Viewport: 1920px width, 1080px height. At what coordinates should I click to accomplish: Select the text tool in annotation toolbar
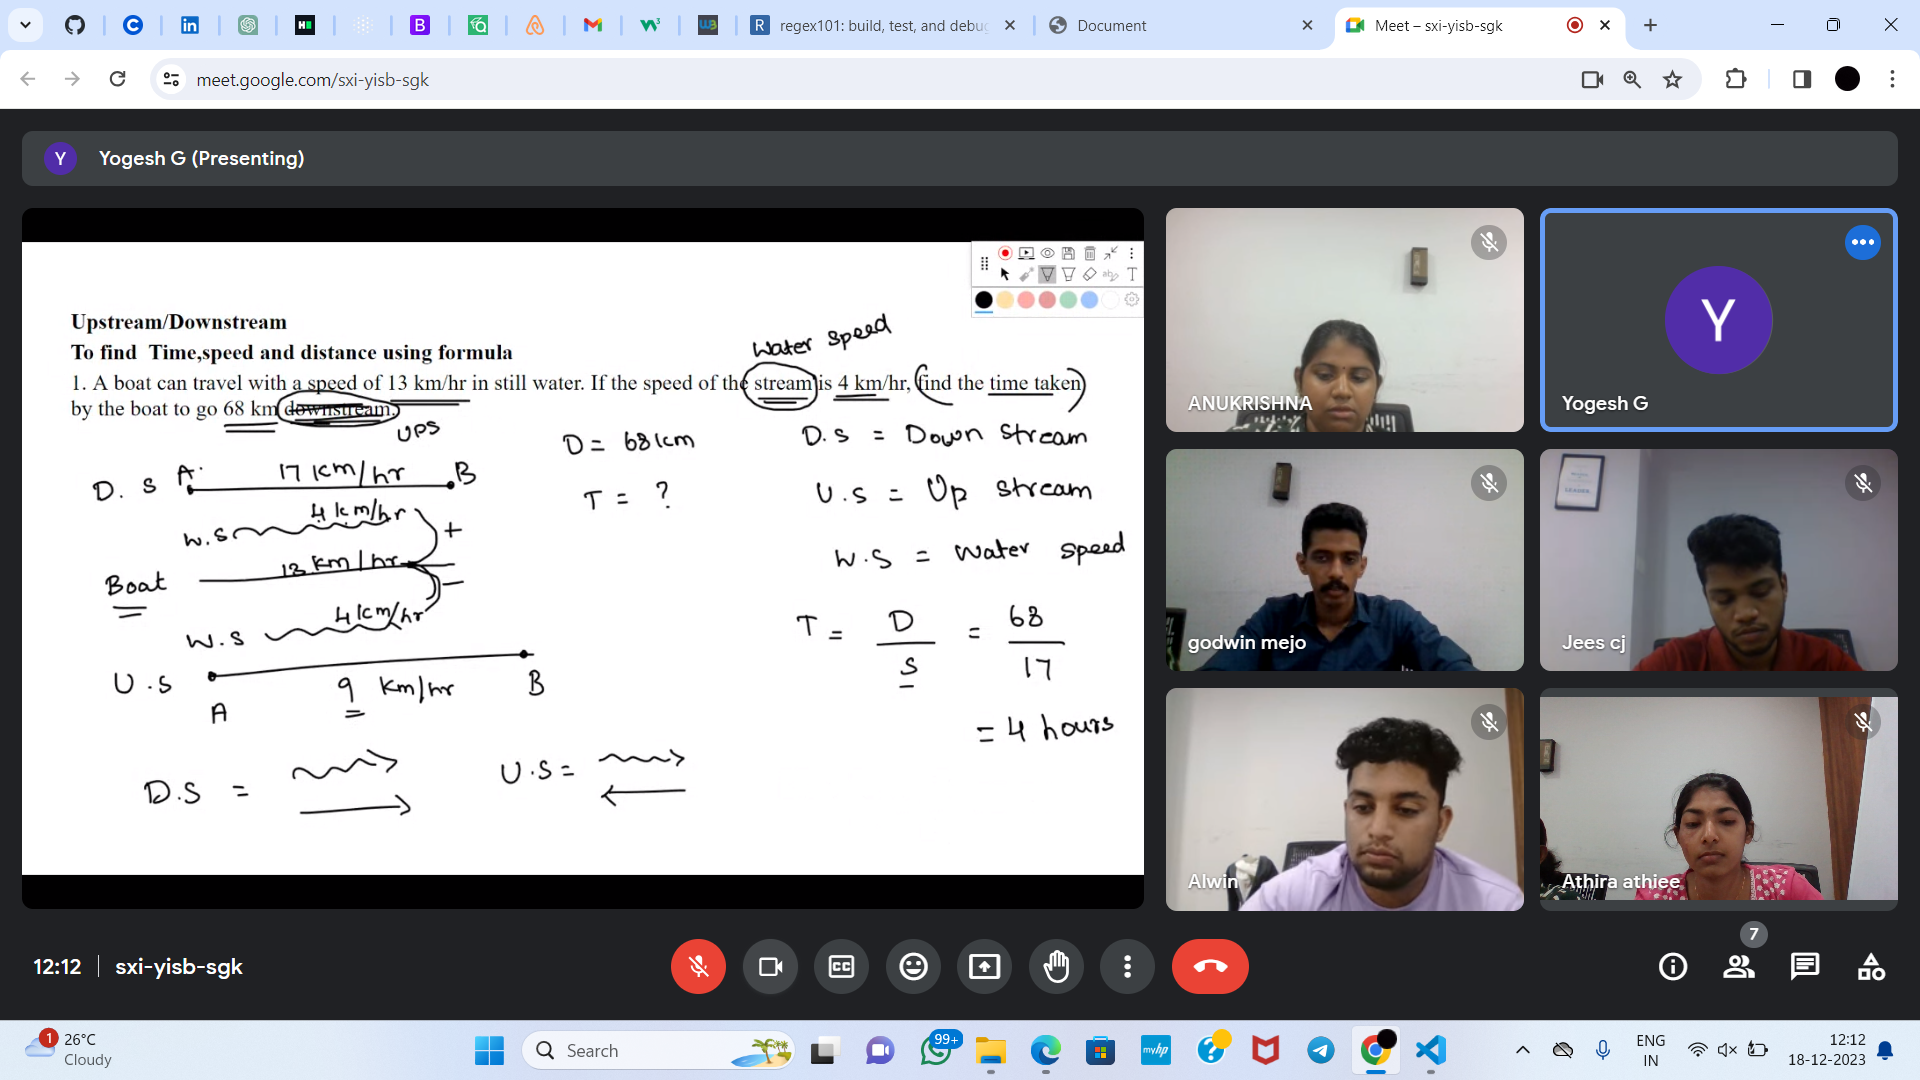point(1132,274)
